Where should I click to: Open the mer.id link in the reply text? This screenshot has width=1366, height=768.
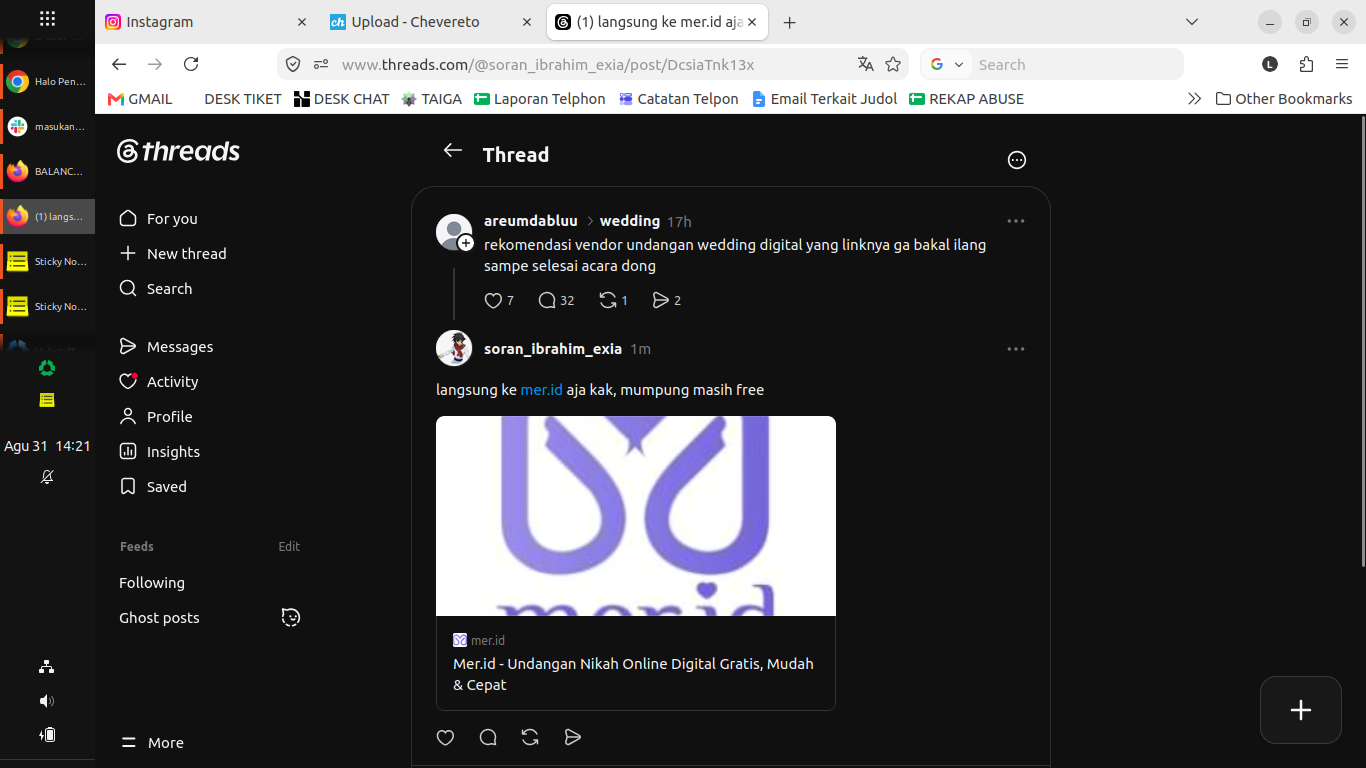541,390
